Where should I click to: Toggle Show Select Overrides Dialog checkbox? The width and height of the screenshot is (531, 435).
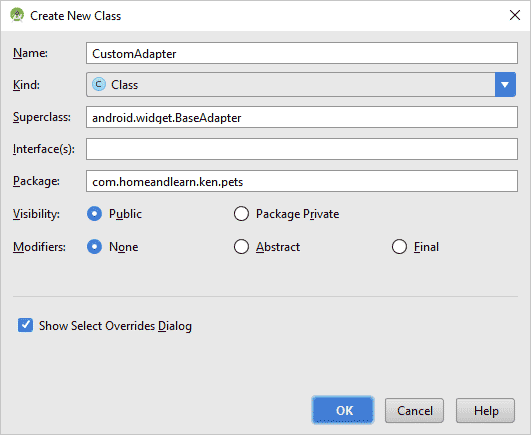pos(25,325)
